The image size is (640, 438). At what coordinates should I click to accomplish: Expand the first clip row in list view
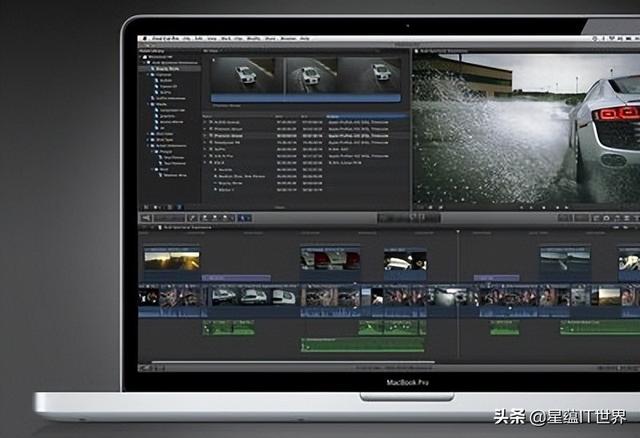pos(205,122)
